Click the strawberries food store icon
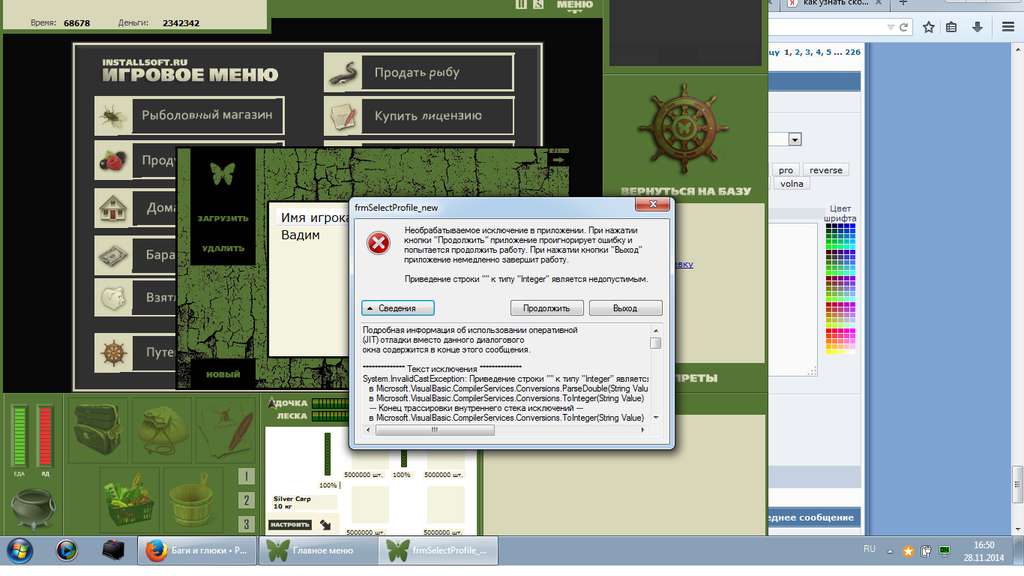The image size is (1024, 576). (113, 161)
